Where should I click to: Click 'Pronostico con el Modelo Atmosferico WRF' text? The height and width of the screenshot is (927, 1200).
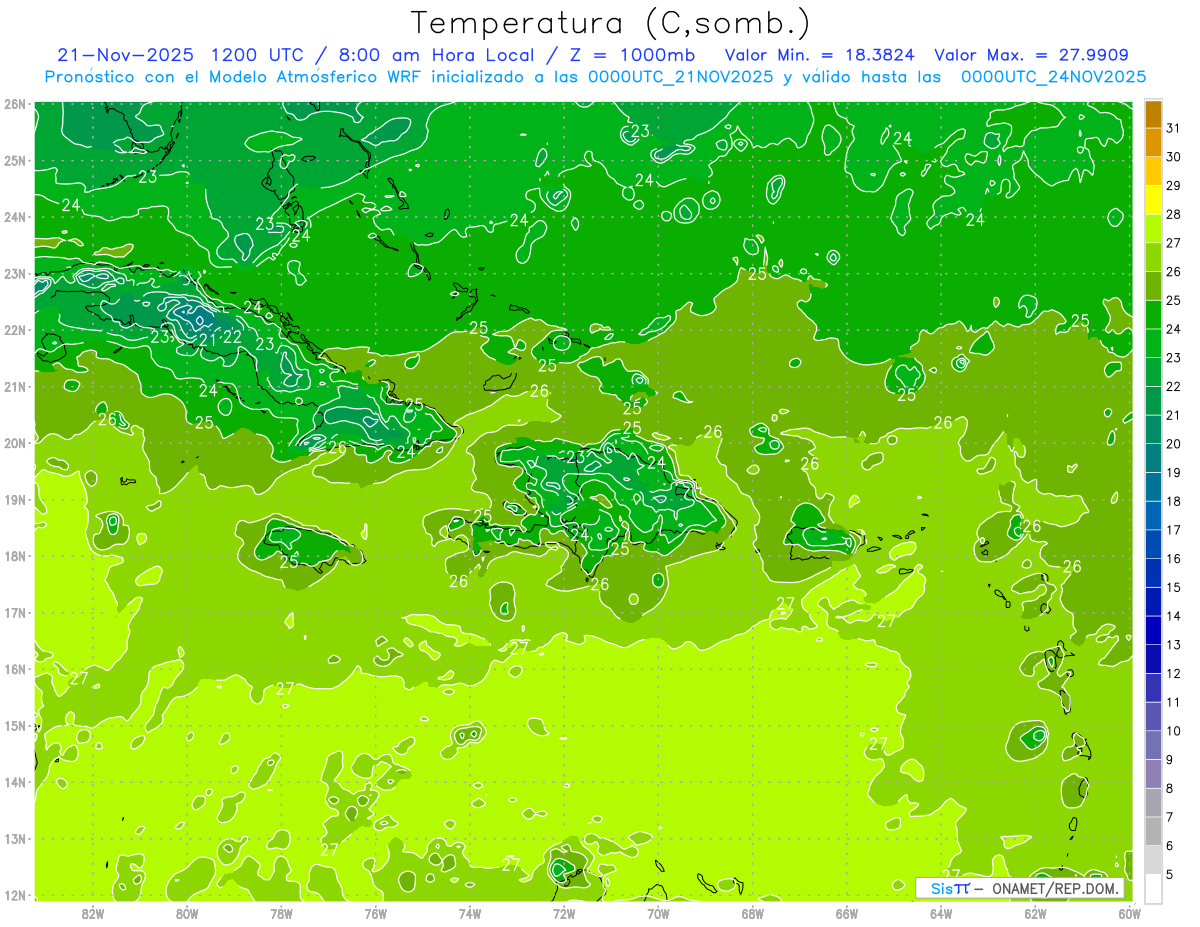(233, 77)
